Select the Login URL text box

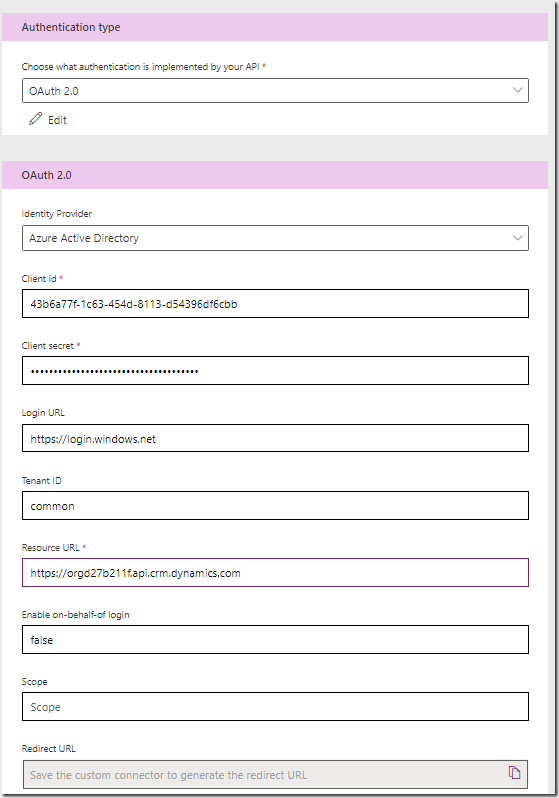coord(275,438)
